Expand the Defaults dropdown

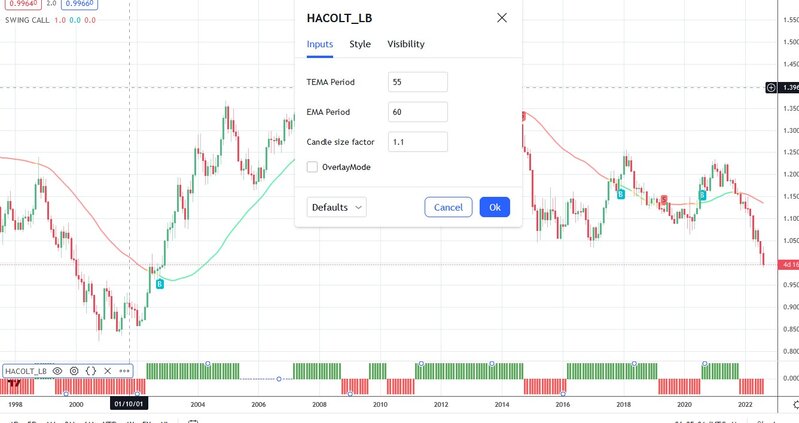click(337, 207)
